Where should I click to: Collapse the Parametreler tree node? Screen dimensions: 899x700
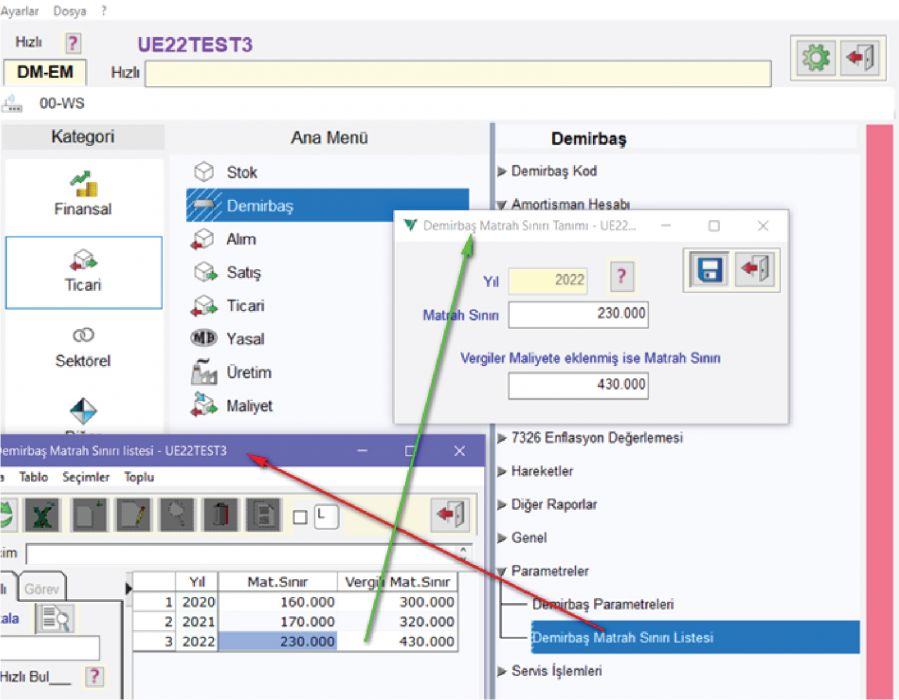502,572
